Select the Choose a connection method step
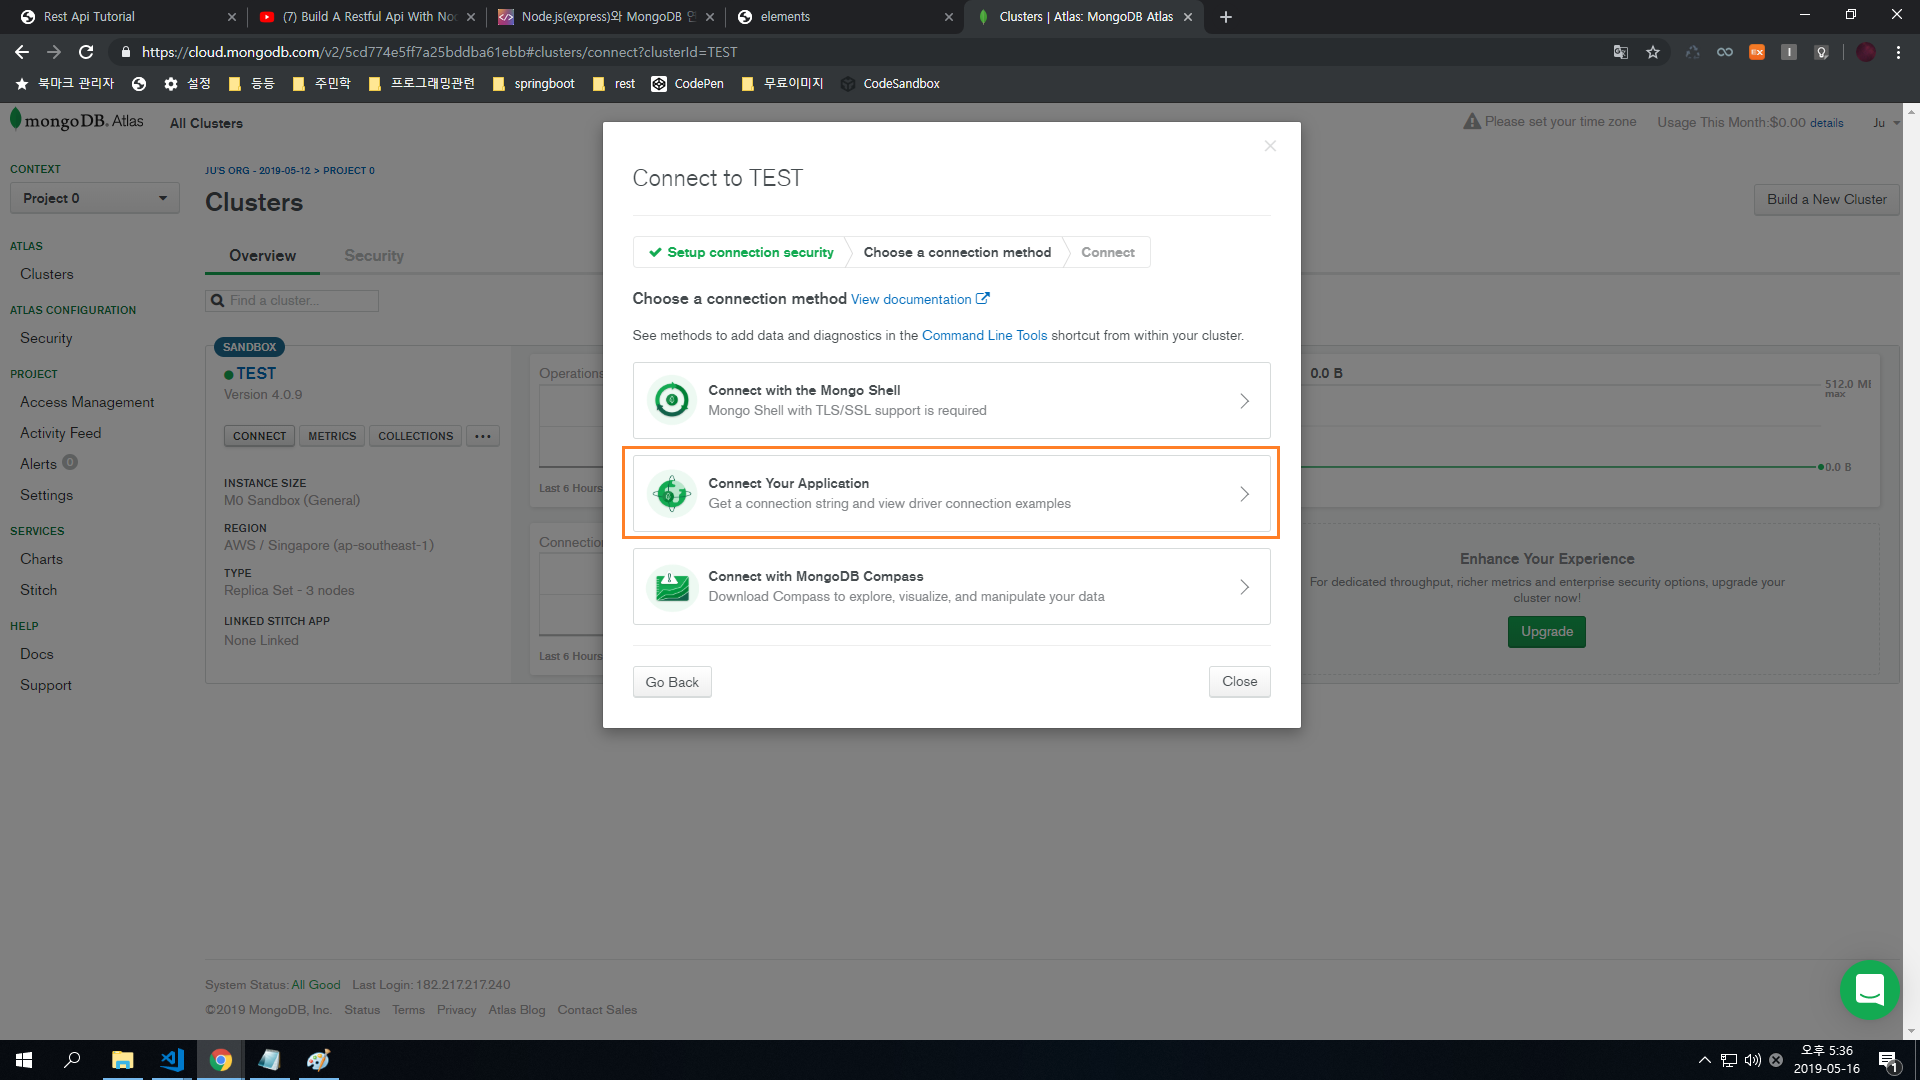 coord(957,252)
